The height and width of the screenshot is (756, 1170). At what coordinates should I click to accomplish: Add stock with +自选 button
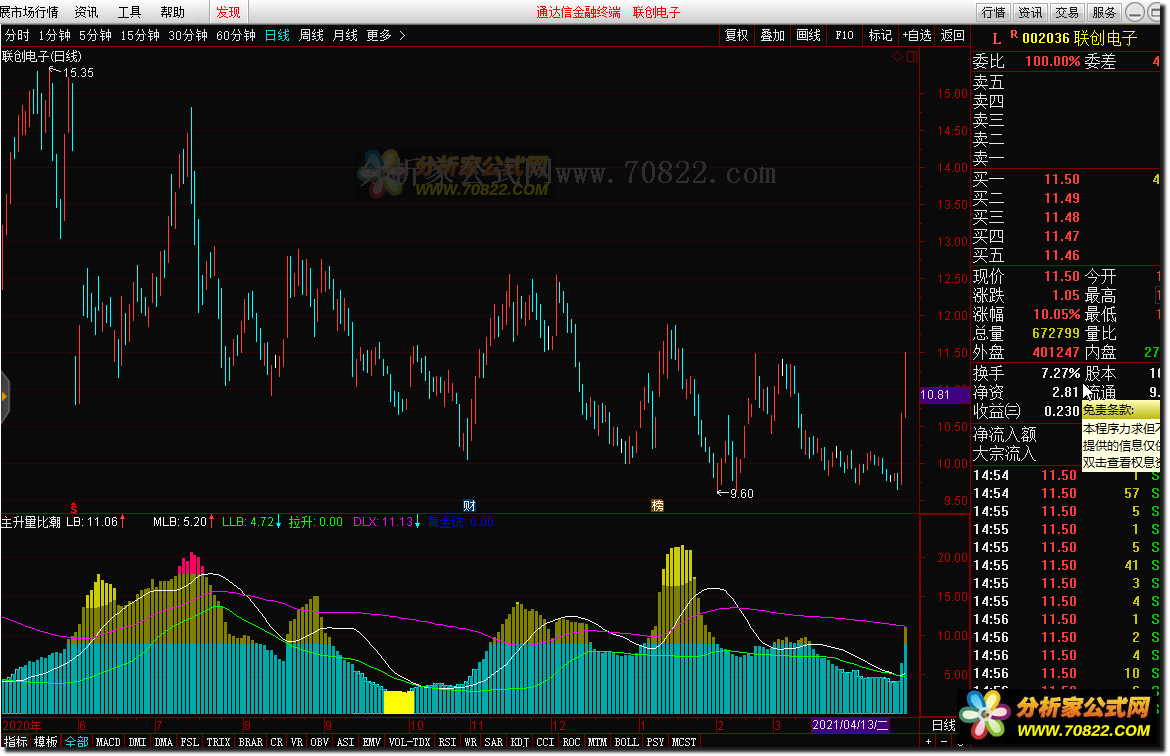click(916, 35)
